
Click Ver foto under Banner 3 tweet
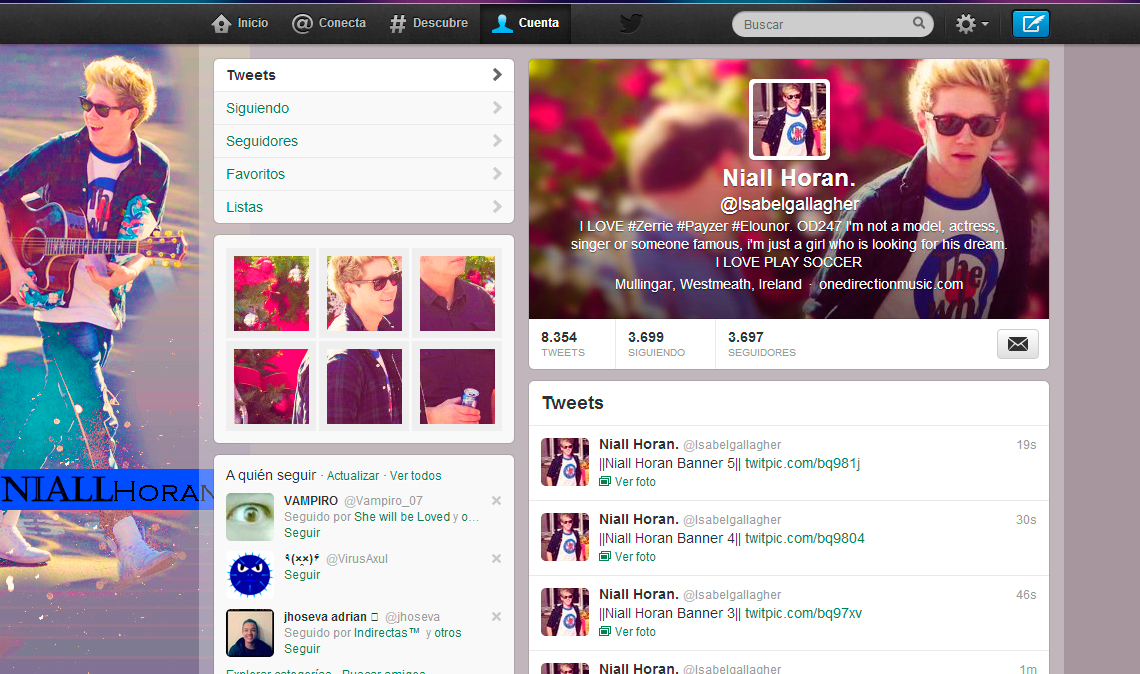tap(627, 632)
